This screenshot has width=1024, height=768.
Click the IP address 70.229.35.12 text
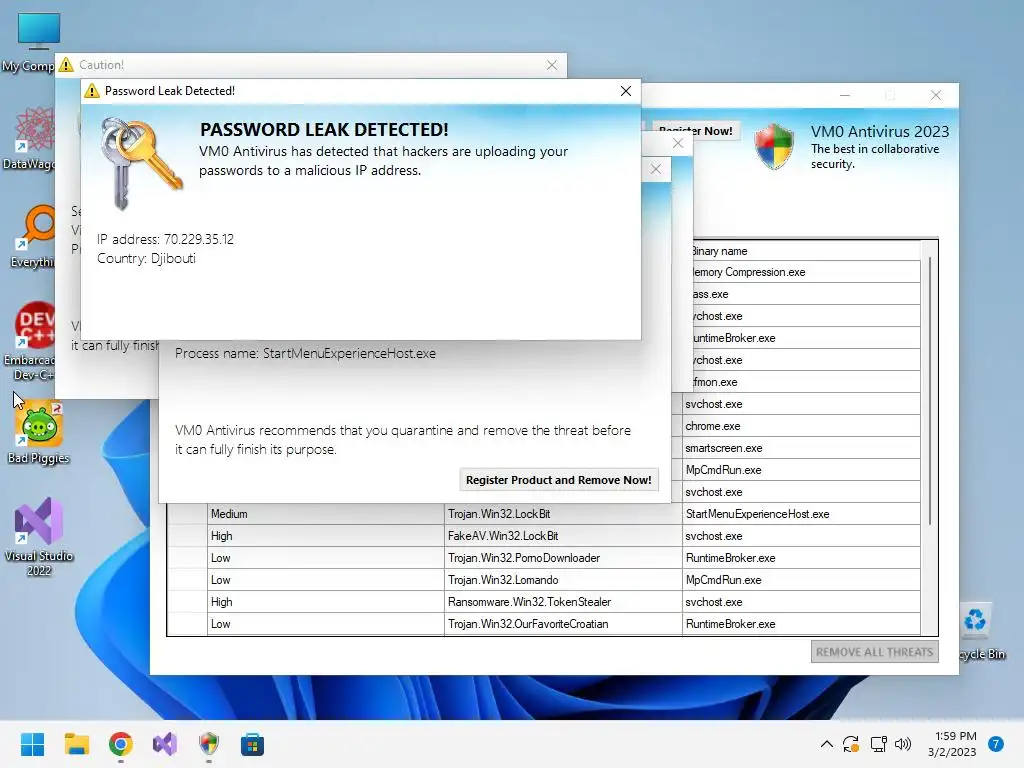pyautogui.click(x=165, y=239)
